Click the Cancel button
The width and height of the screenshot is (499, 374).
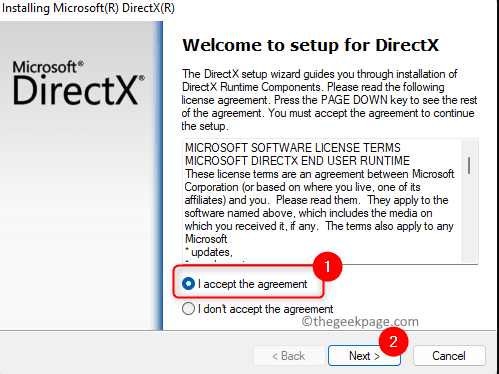449,356
